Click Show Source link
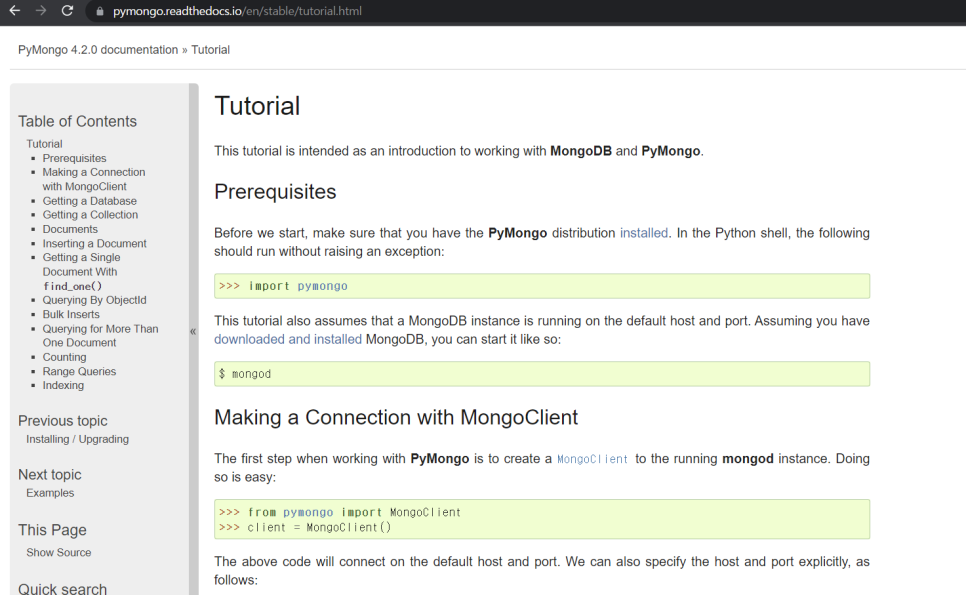 tap(59, 552)
